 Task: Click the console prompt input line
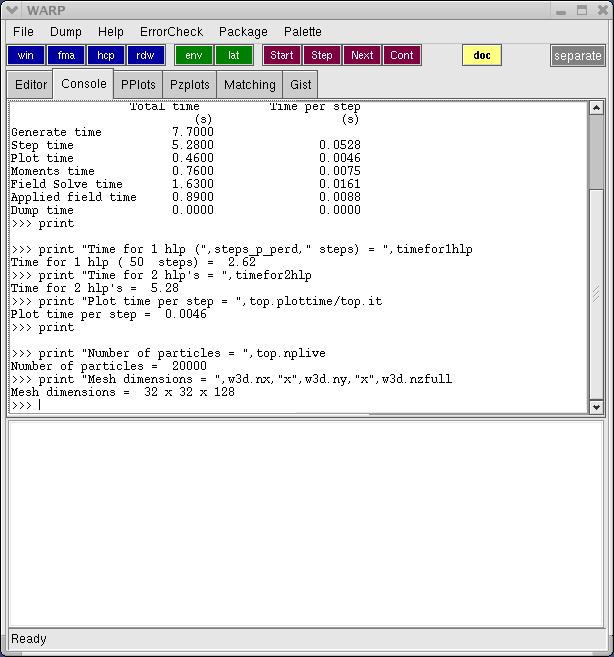click(x=298, y=405)
